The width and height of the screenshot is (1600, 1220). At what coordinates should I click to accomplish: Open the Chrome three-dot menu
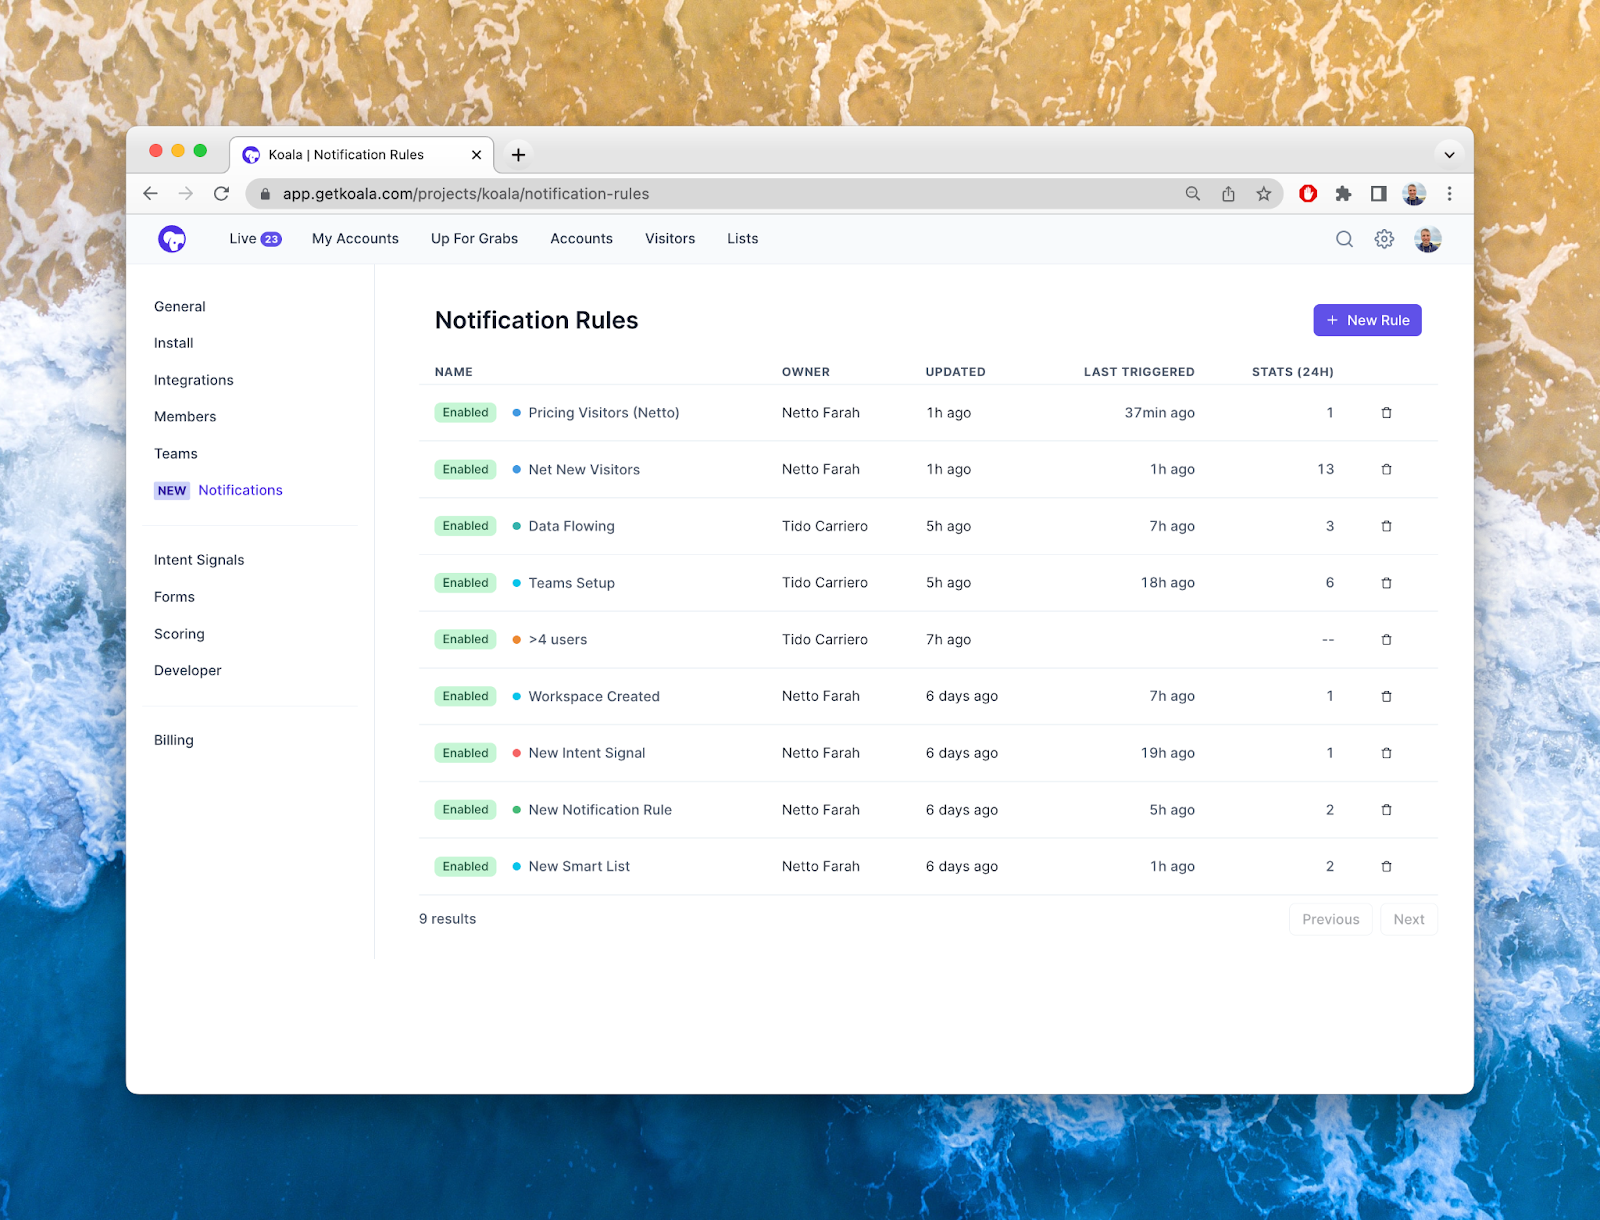coord(1449,194)
